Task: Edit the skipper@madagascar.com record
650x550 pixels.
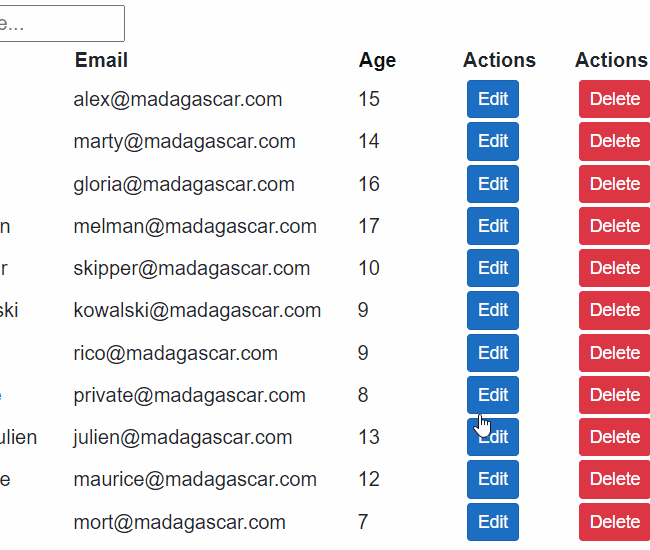Action: [x=493, y=268]
